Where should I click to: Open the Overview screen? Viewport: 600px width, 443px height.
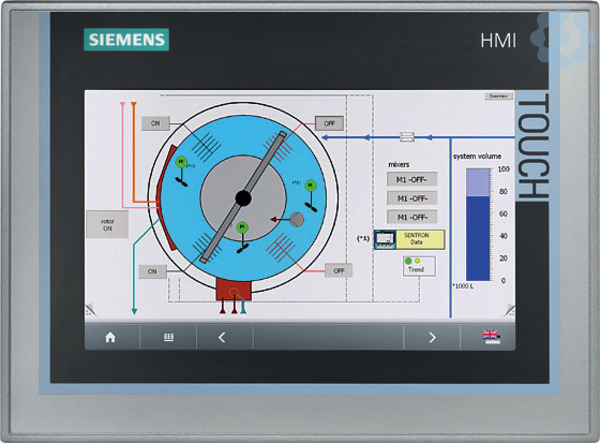point(497,97)
